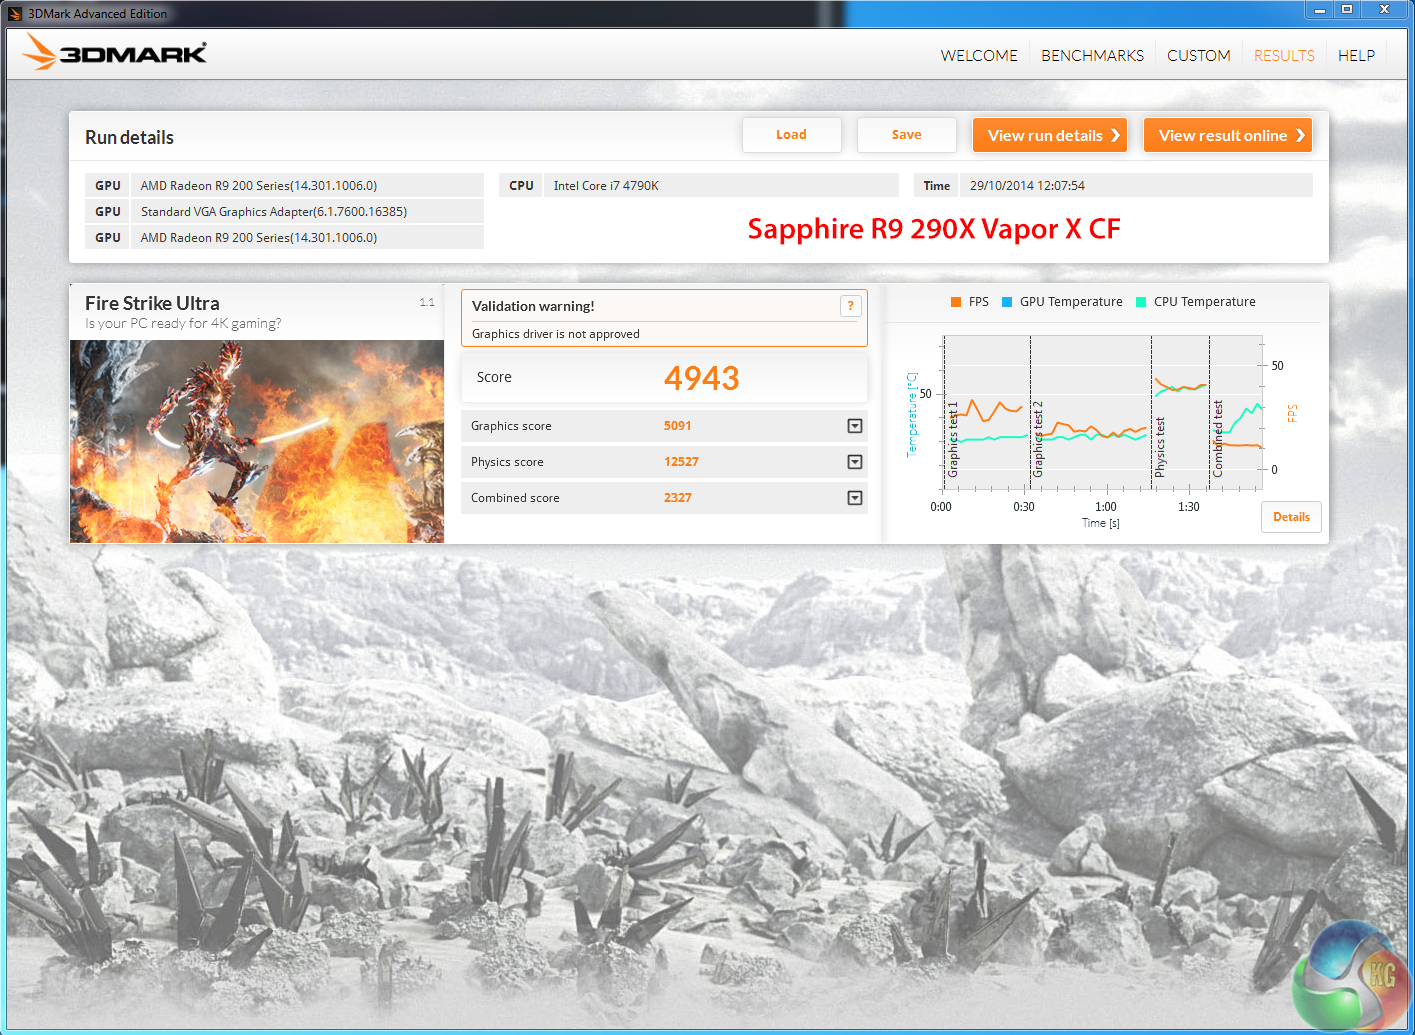This screenshot has width=1415, height=1035.
Task: Click the Graphics score value 5091
Action: pyautogui.click(x=678, y=426)
